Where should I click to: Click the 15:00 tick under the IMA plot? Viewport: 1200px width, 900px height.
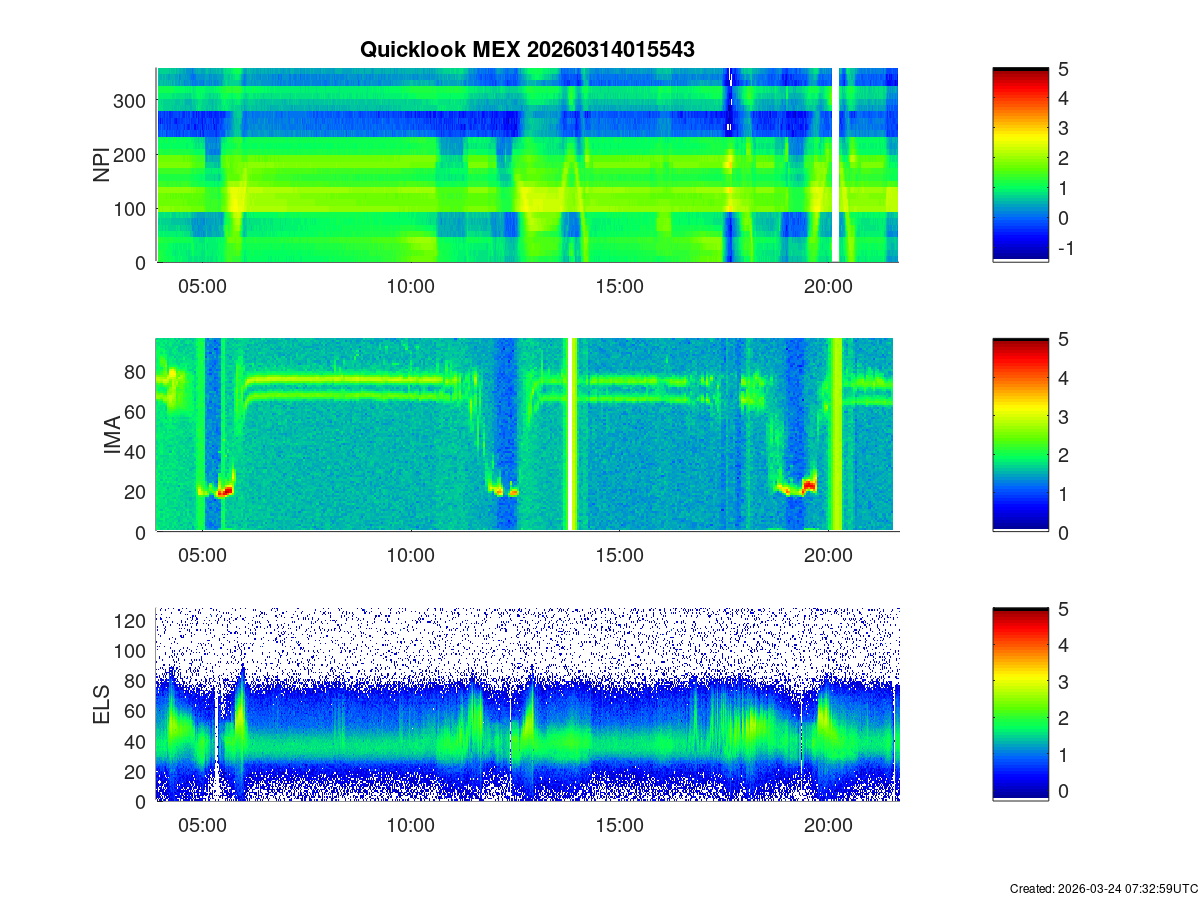click(619, 556)
